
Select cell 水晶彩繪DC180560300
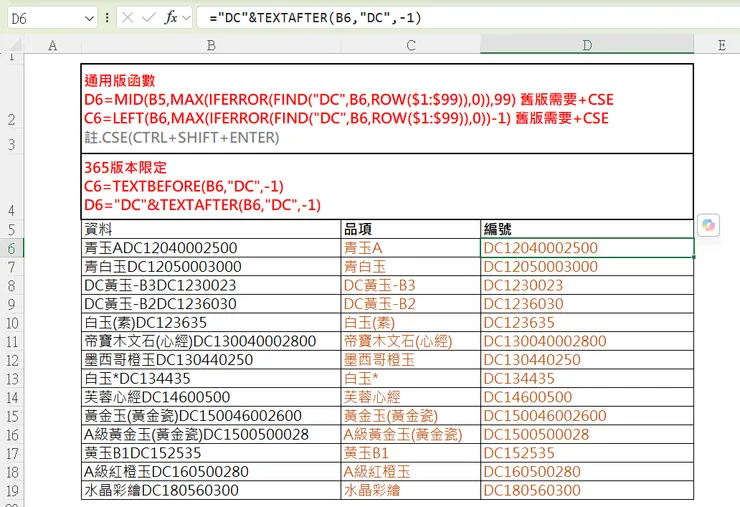[x=211, y=490]
